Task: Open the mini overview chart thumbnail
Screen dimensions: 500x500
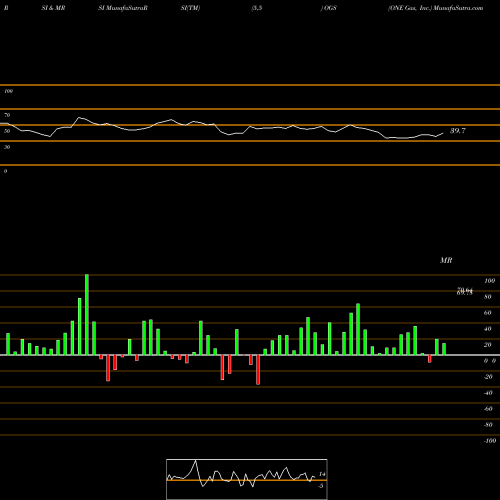Action: click(247, 479)
